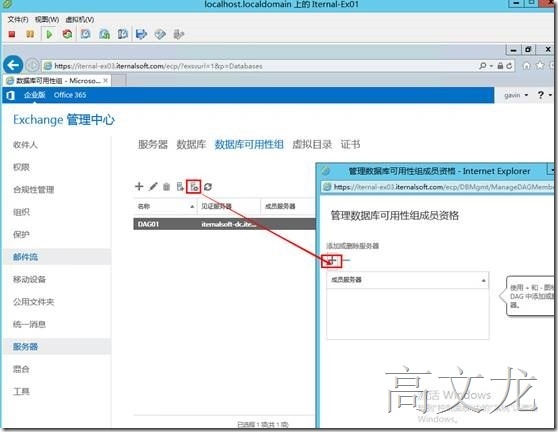Open 公用文件夹 in the left navigation

pos(33,302)
